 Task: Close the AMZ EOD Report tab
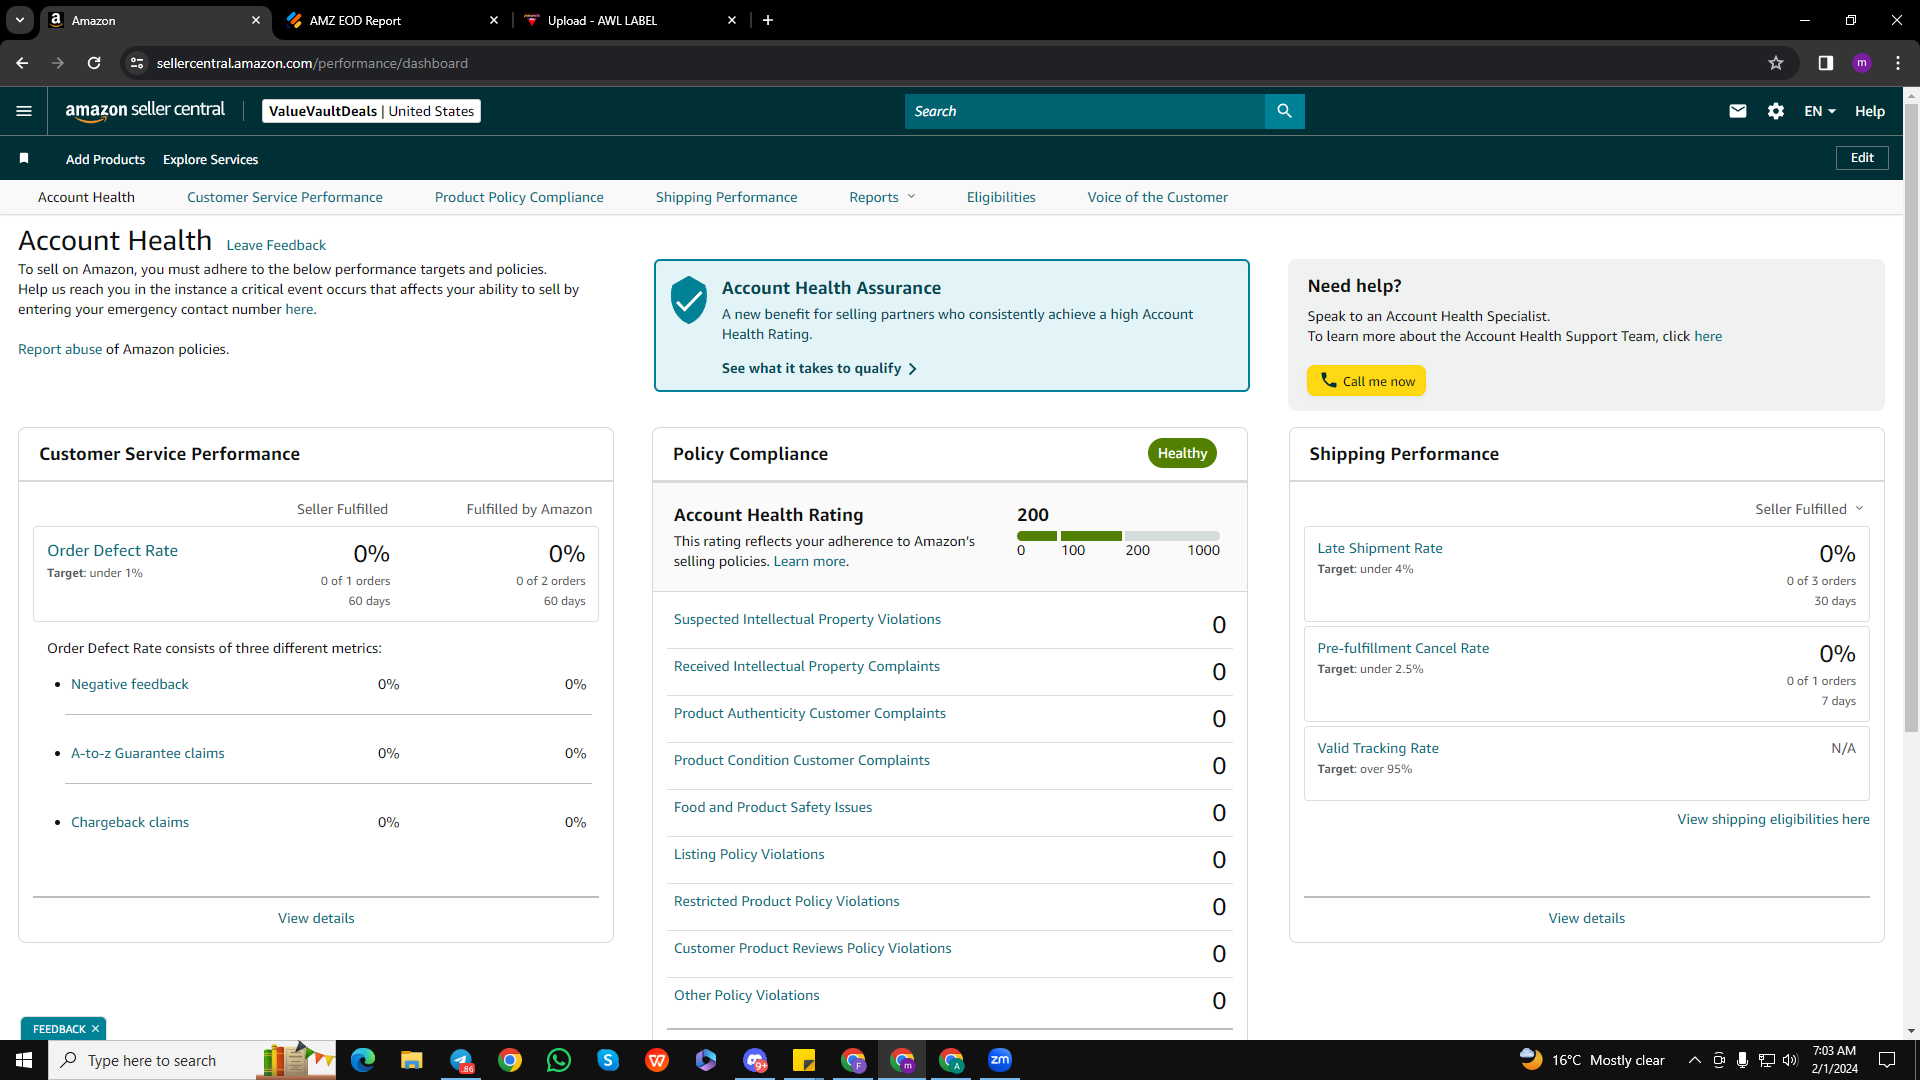pos(494,20)
